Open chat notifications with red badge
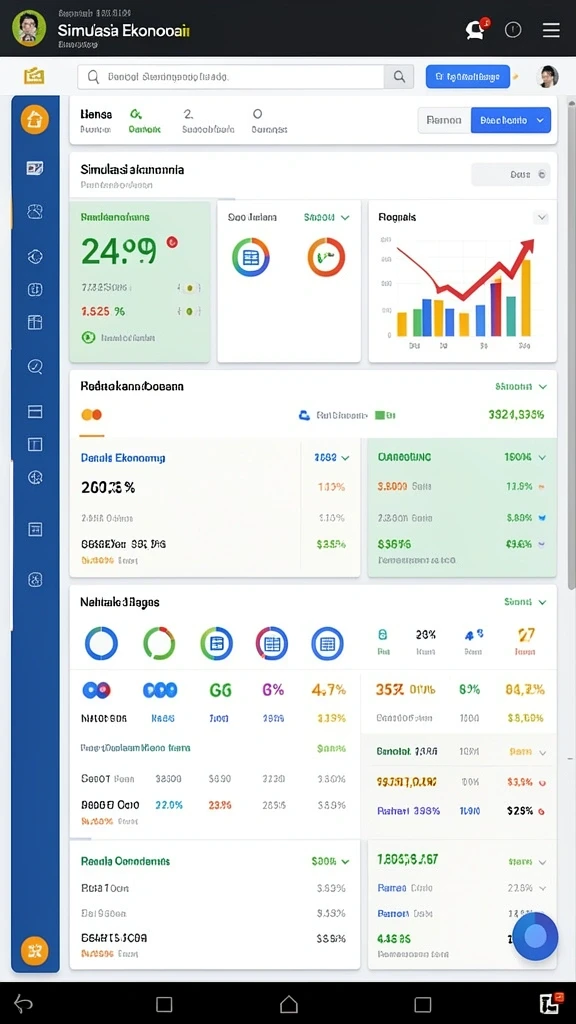This screenshot has width=576, height=1024. [476, 29]
